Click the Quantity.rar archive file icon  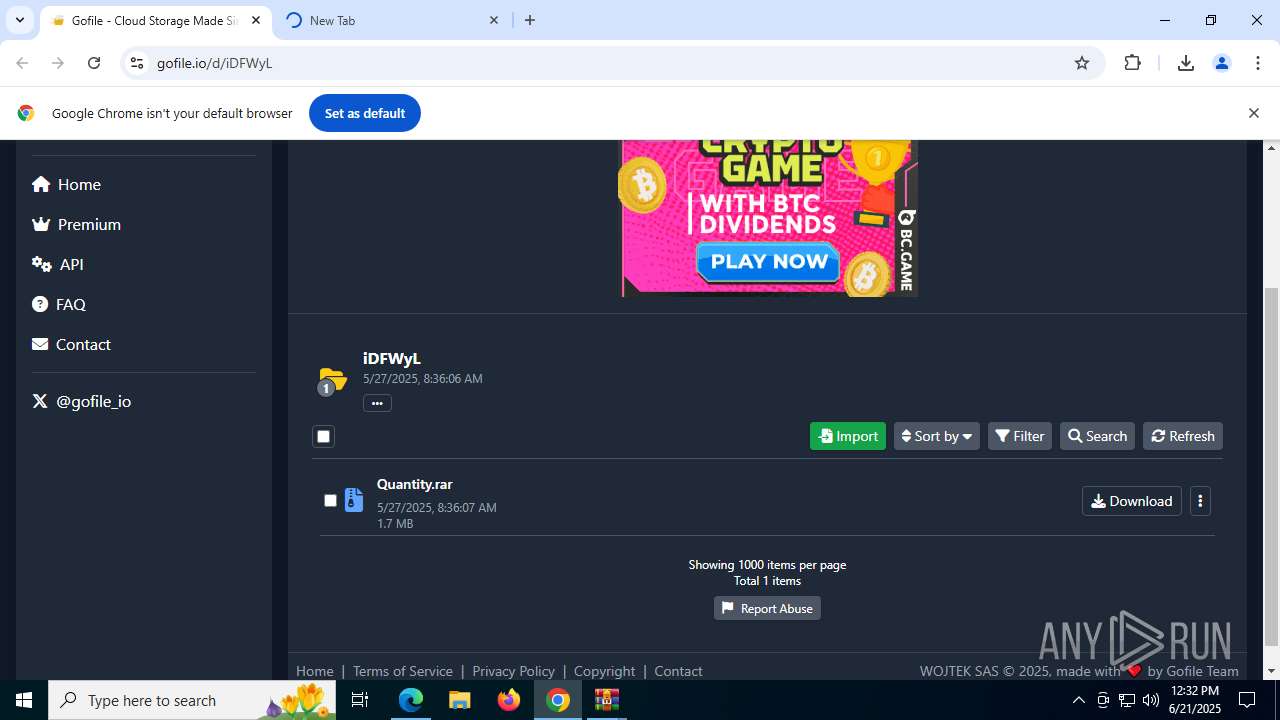click(x=354, y=500)
